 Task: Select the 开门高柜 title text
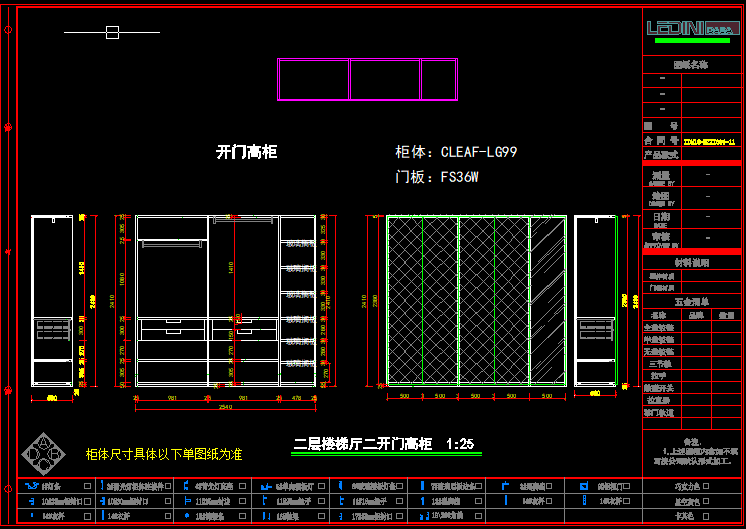tap(246, 152)
